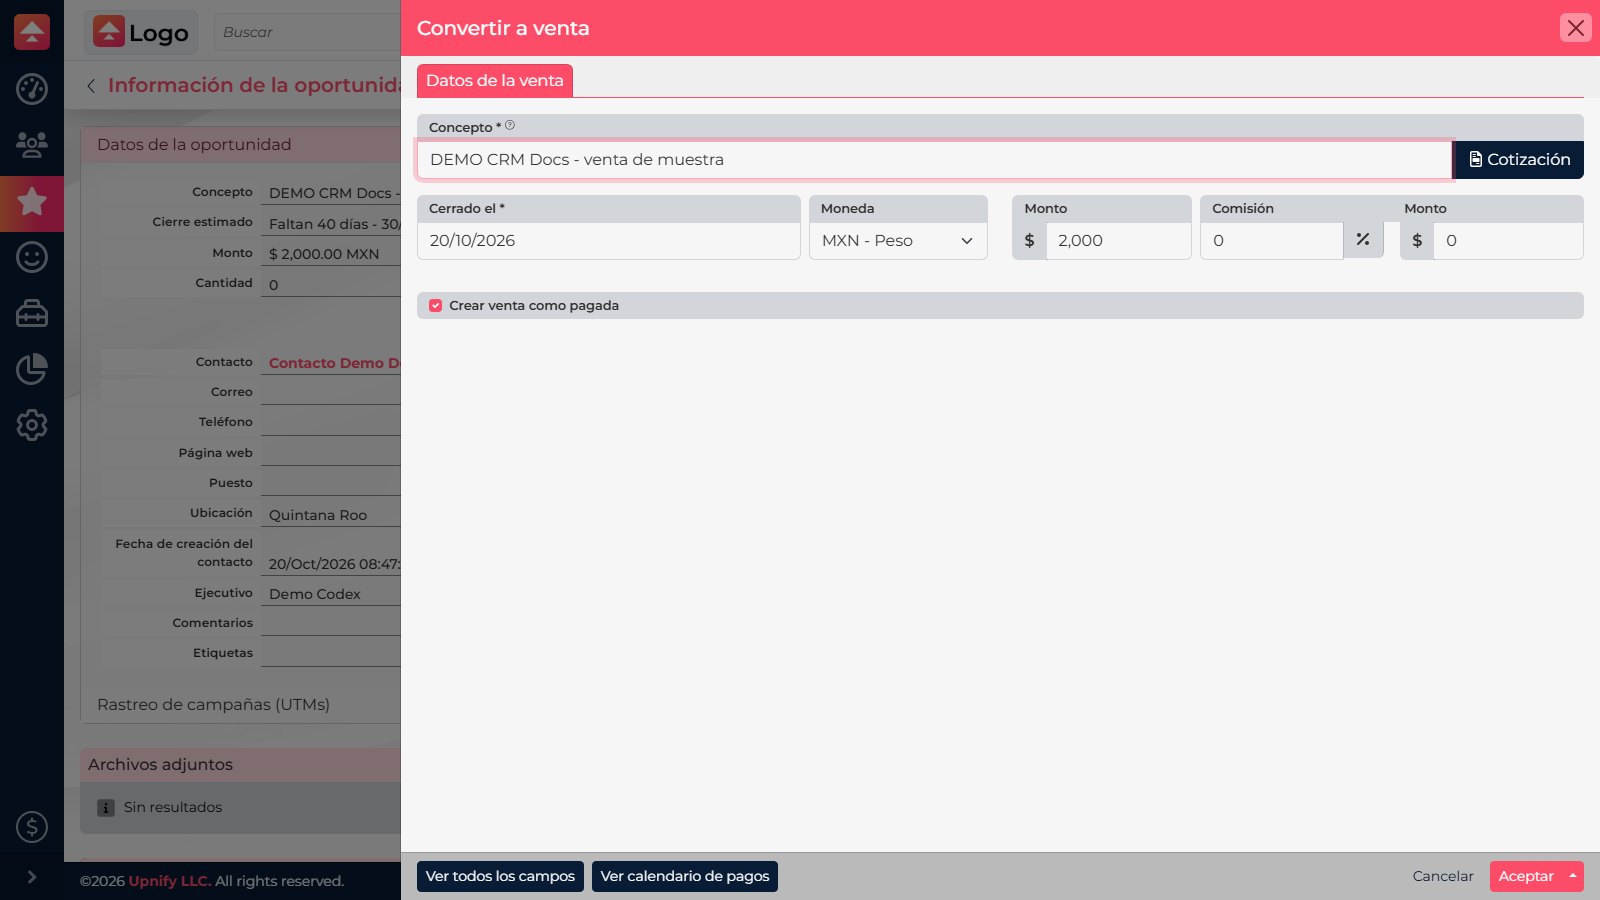Screen dimensions: 1600x900
Task: Click the help icon next to Concepto
Action: [x=510, y=125]
